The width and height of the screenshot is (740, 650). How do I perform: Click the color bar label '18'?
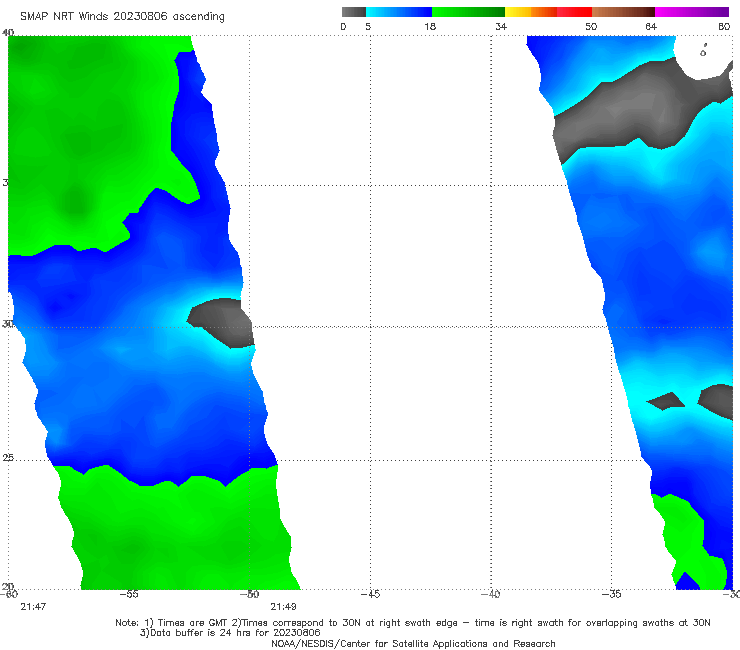click(x=430, y=26)
